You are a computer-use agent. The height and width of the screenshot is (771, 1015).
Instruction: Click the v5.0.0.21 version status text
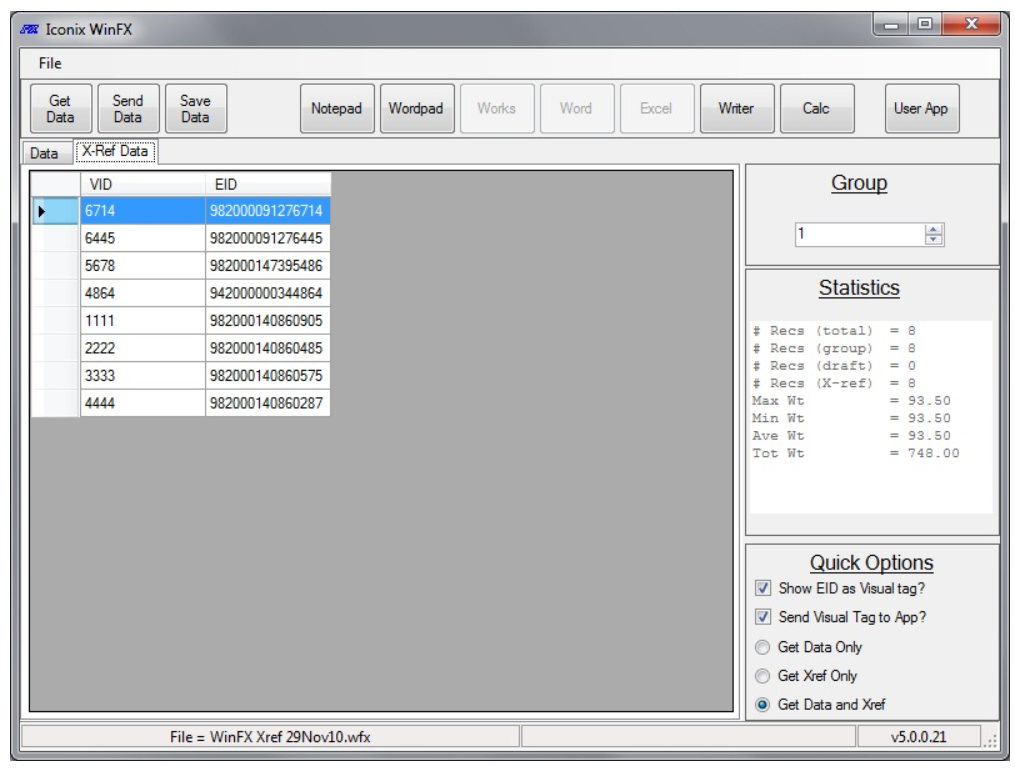pyautogui.click(x=919, y=737)
